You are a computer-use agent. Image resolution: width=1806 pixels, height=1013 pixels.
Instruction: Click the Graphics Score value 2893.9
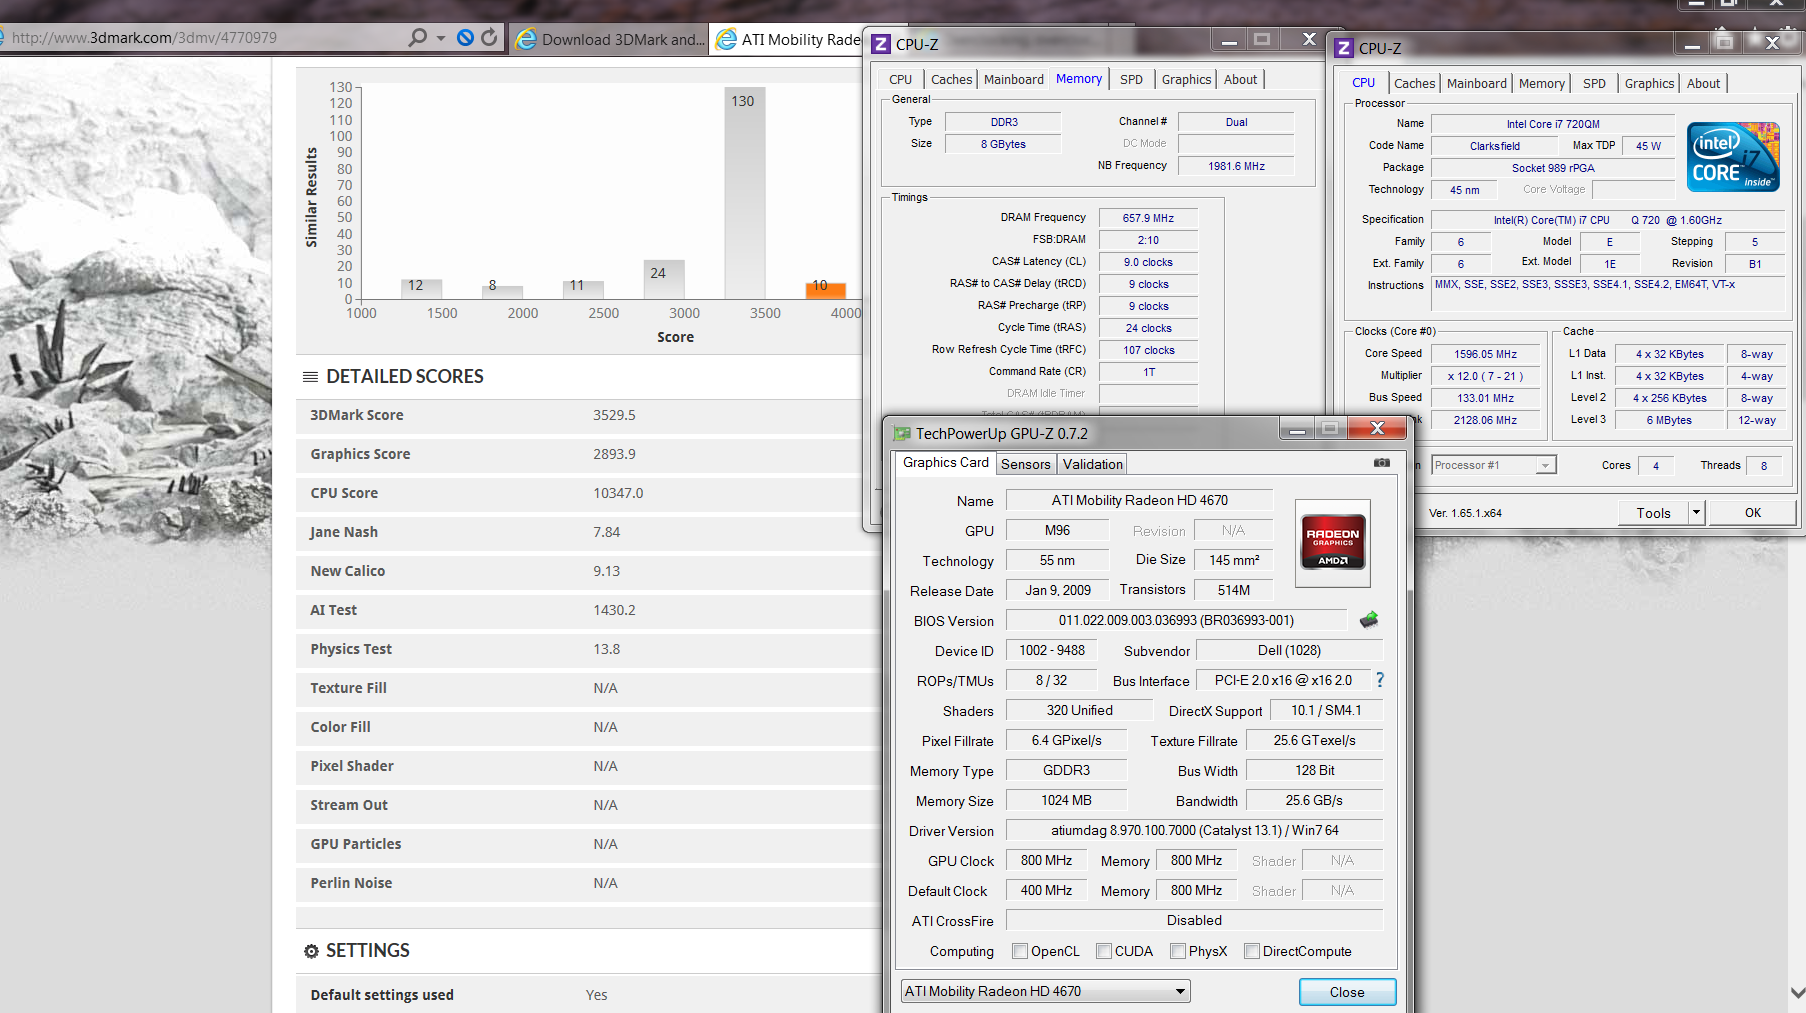point(614,454)
